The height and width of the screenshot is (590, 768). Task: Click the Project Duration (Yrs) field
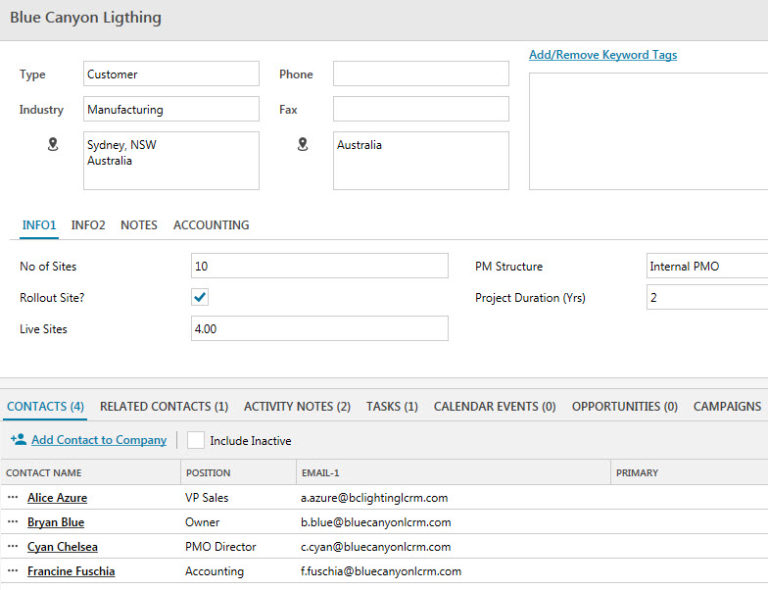(707, 297)
